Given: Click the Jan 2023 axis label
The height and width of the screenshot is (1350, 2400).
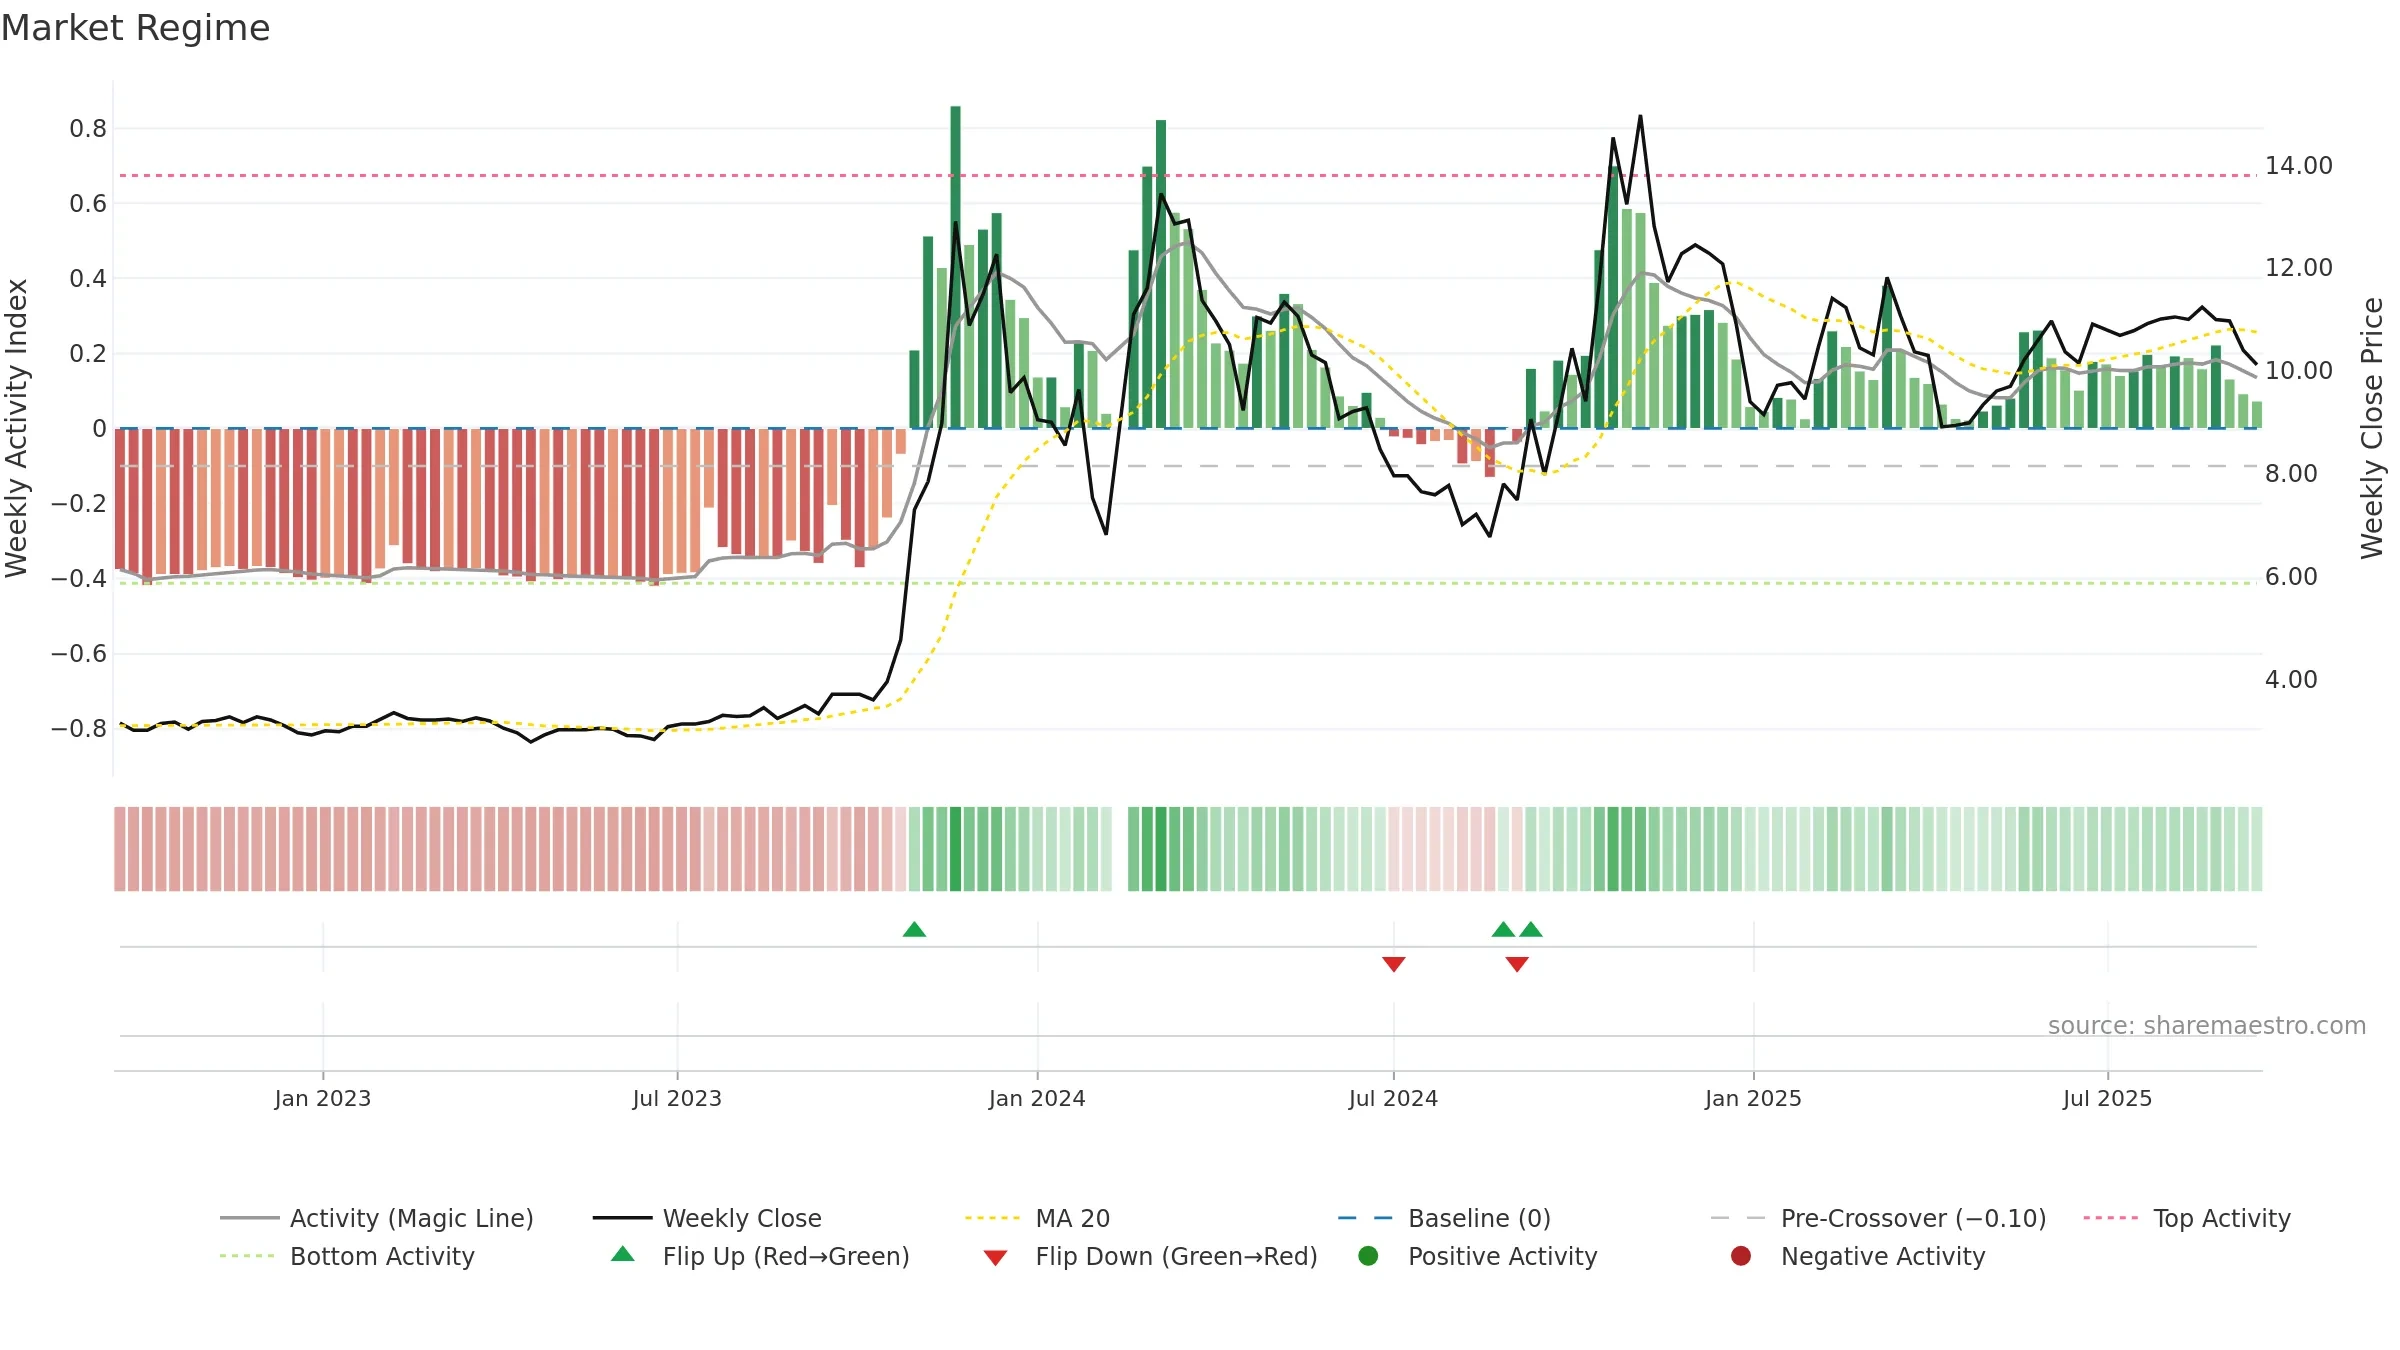Looking at the screenshot, I should click(323, 1098).
